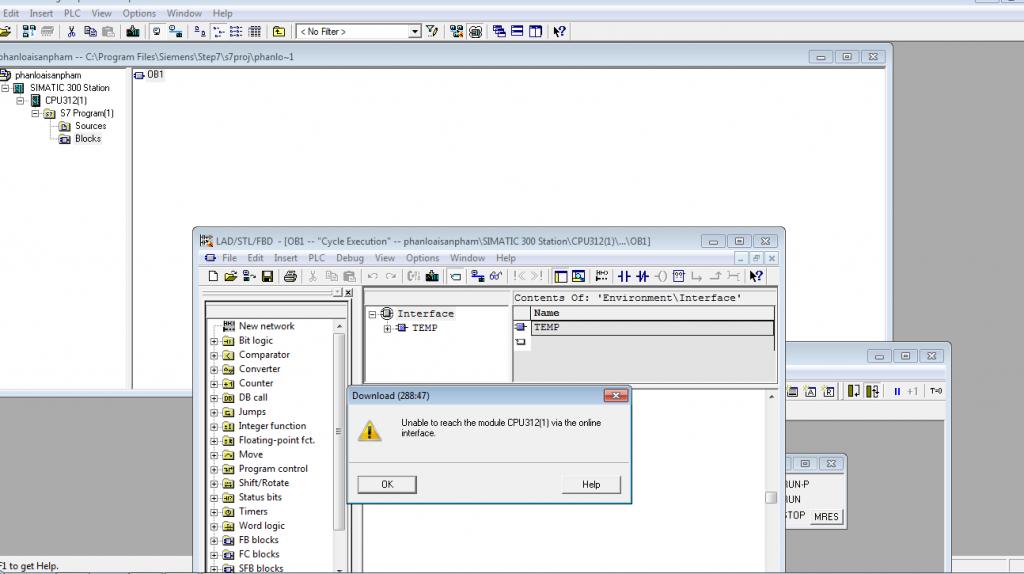Screen dimensions: 1024x574
Task: Collapse the Interface tree node
Action: (372, 314)
